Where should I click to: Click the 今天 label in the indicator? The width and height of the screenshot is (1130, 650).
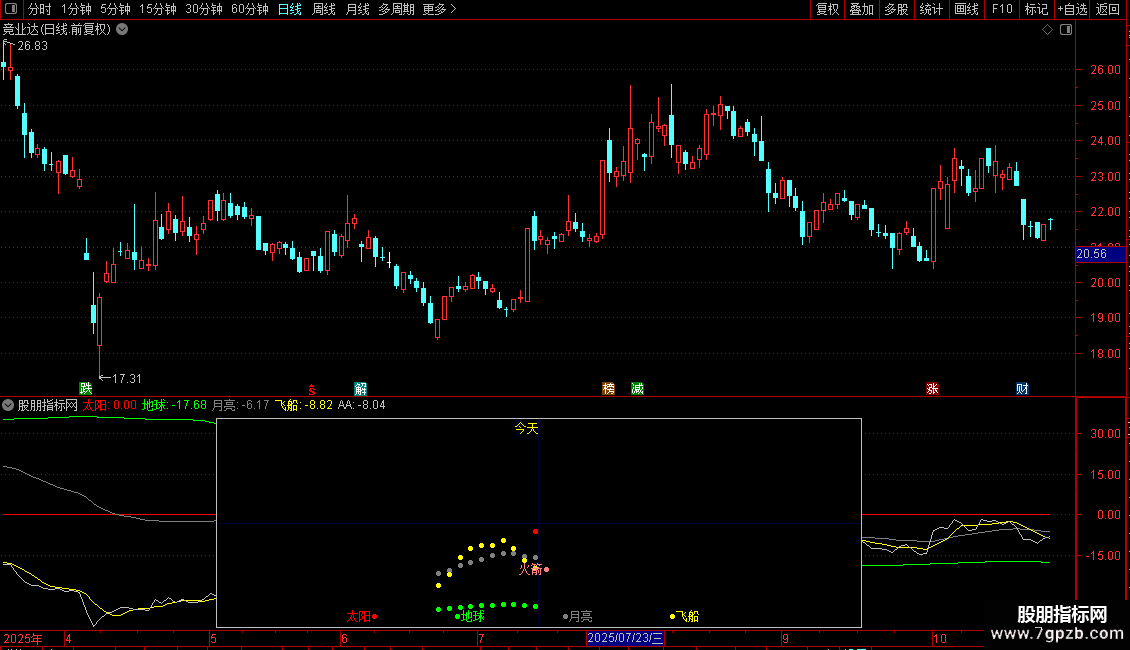click(x=526, y=428)
